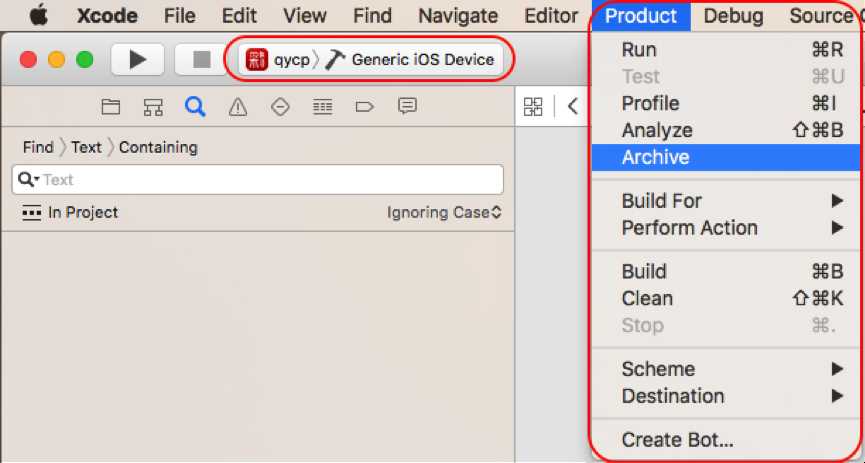Go back with the editor chevron
Image resolution: width=865 pixels, height=463 pixels.
573,106
